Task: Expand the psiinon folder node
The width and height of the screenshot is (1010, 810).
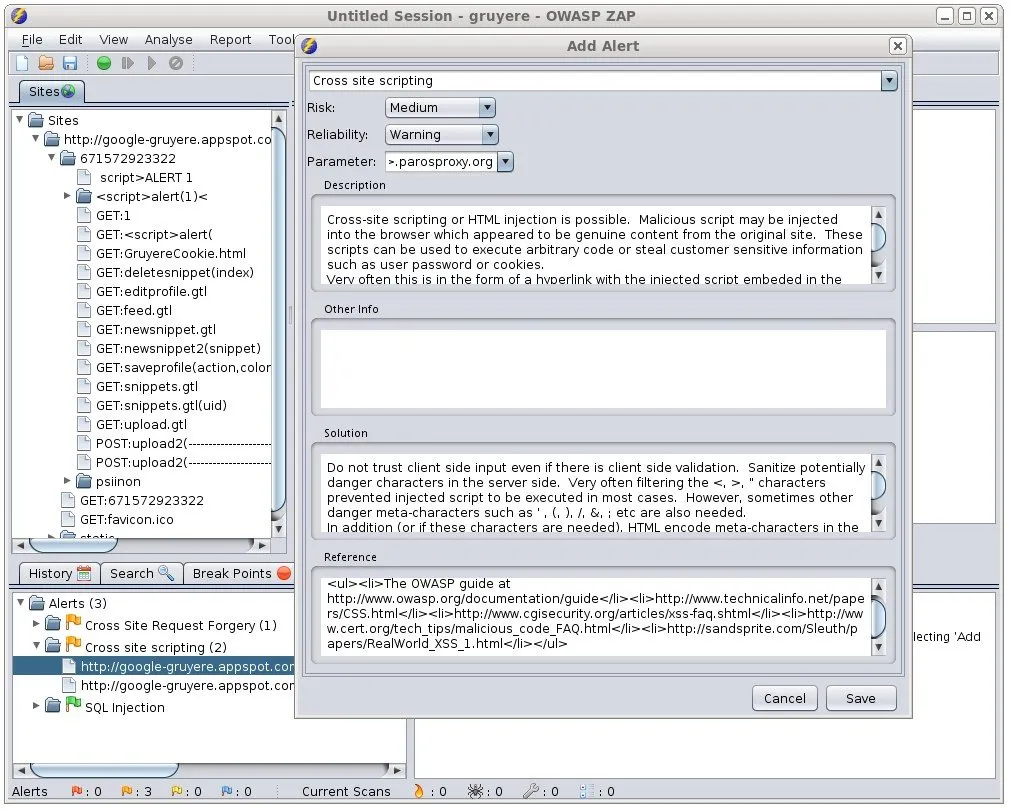Action: pos(67,481)
